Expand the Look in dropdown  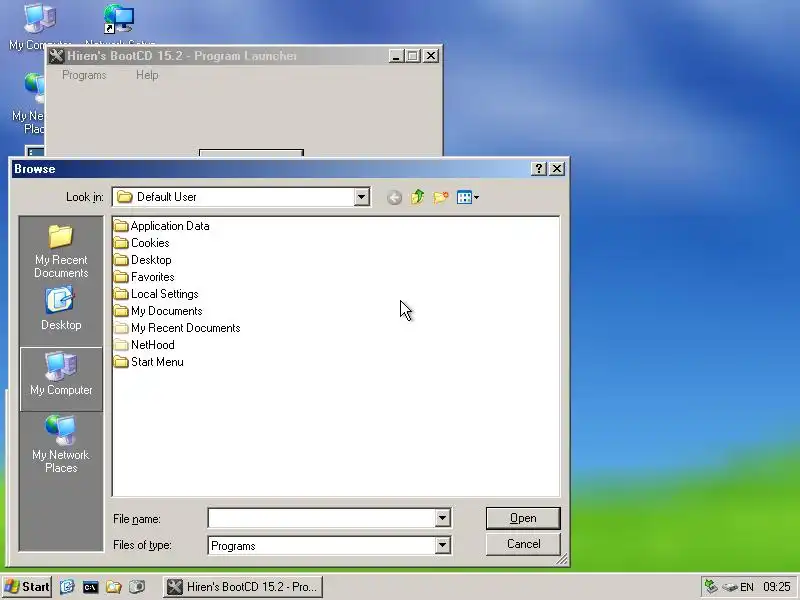coord(361,197)
